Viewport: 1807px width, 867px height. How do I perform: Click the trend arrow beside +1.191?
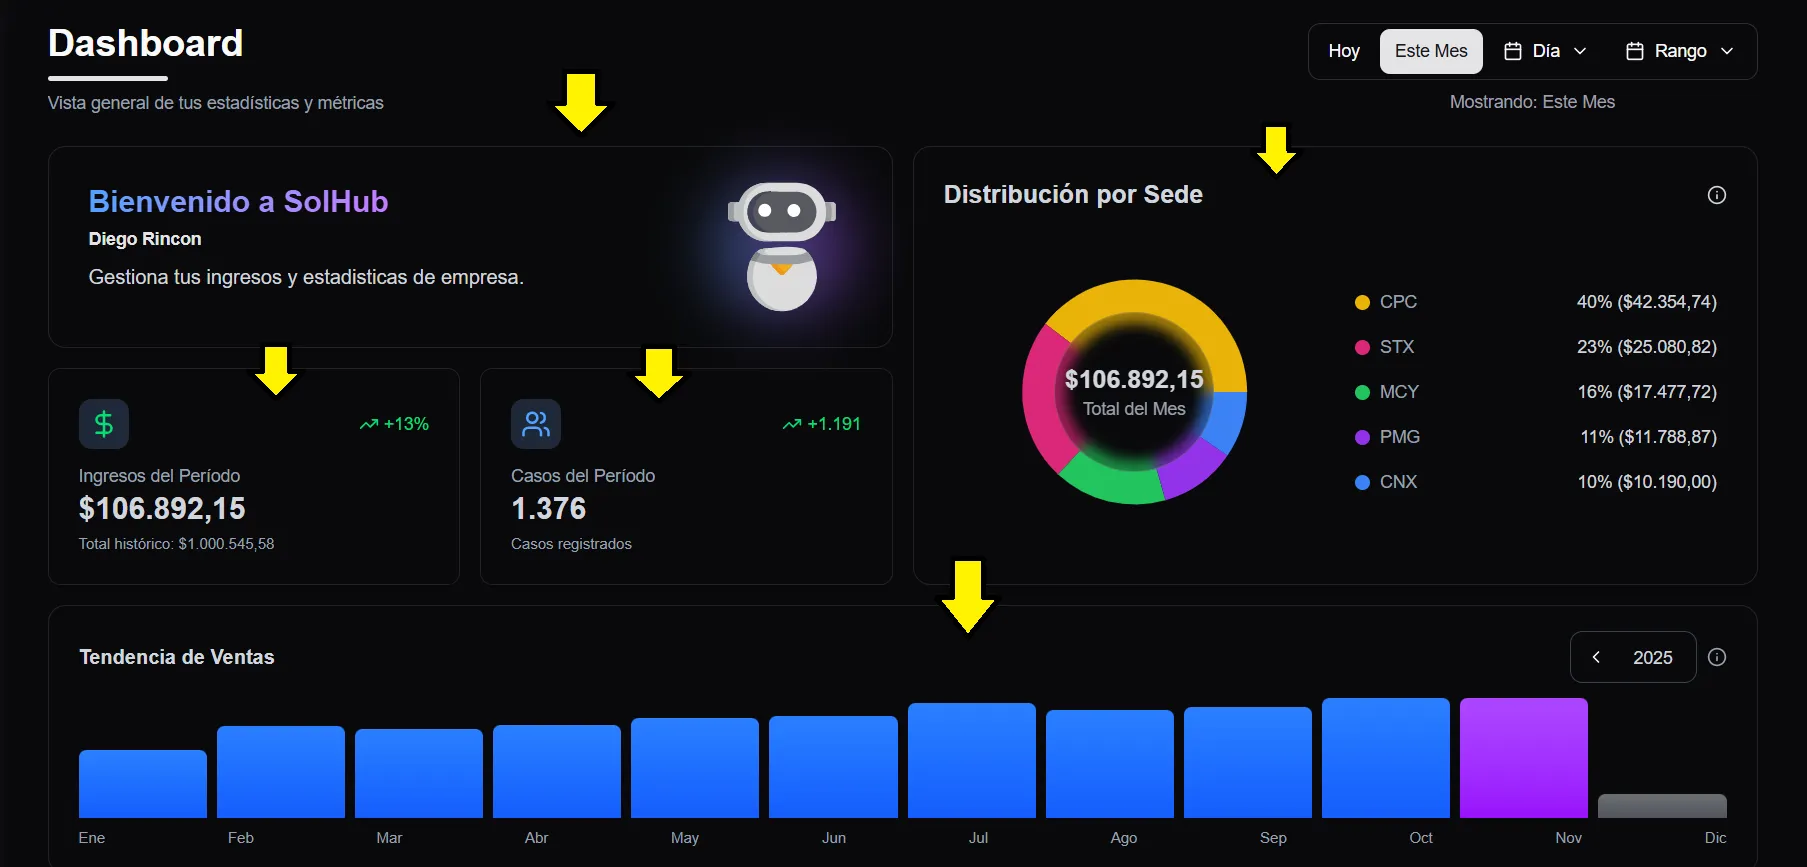(x=791, y=424)
